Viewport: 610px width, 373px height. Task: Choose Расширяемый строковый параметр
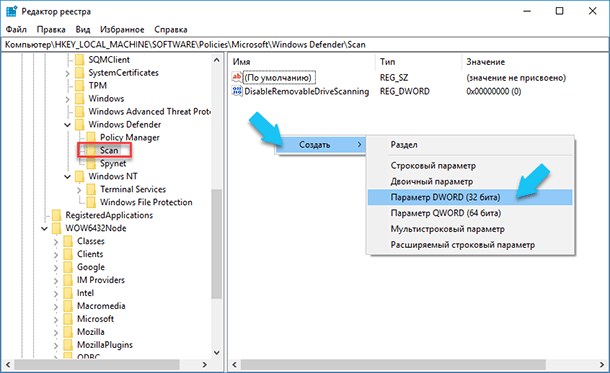point(470,245)
